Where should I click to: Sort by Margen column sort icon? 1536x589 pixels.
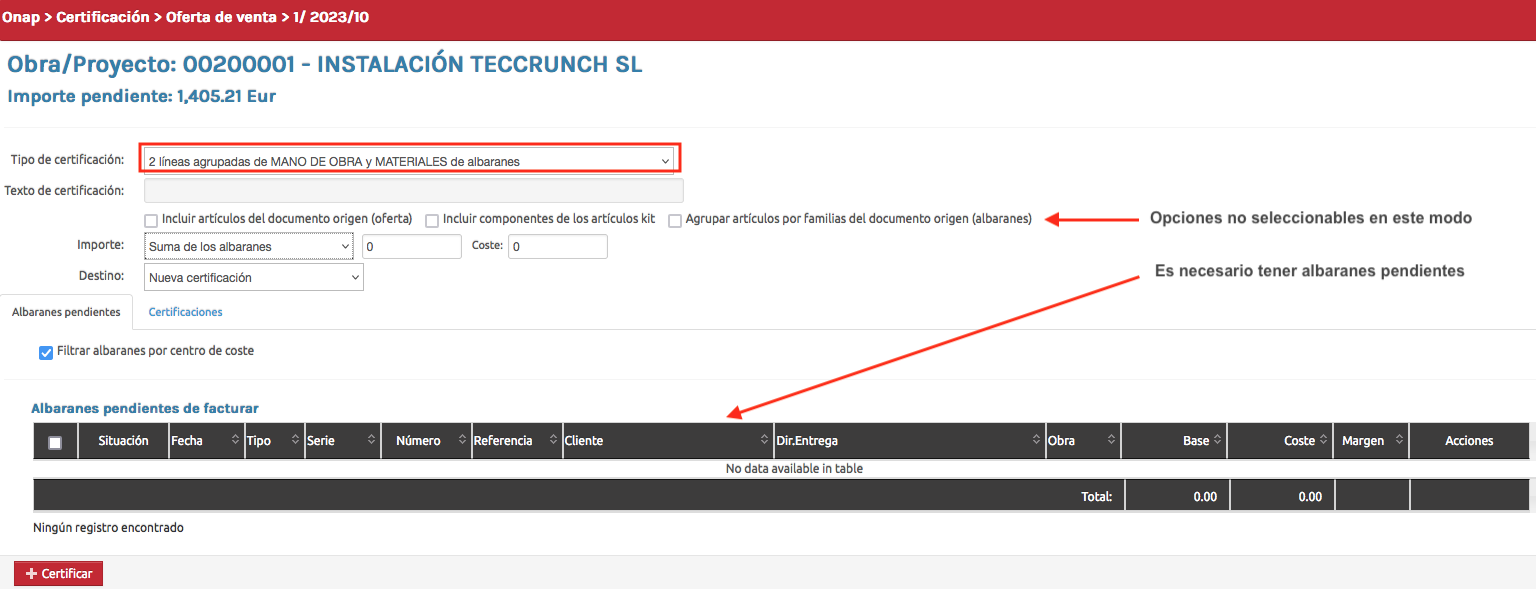(1399, 441)
